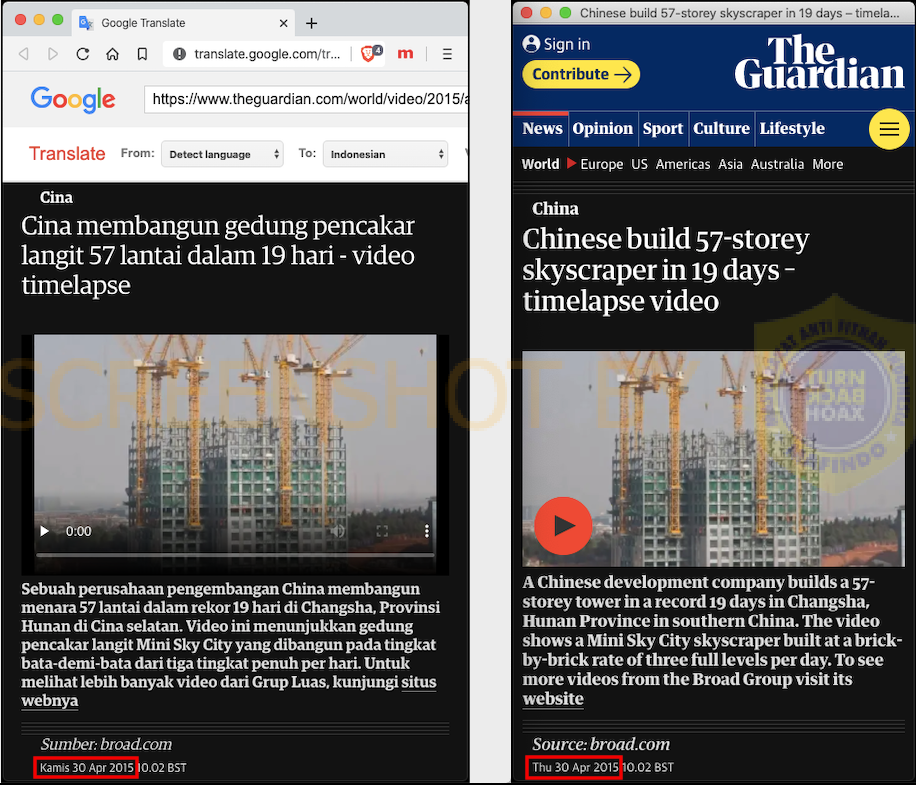Click the 'China' section link on Guardian

click(x=555, y=209)
